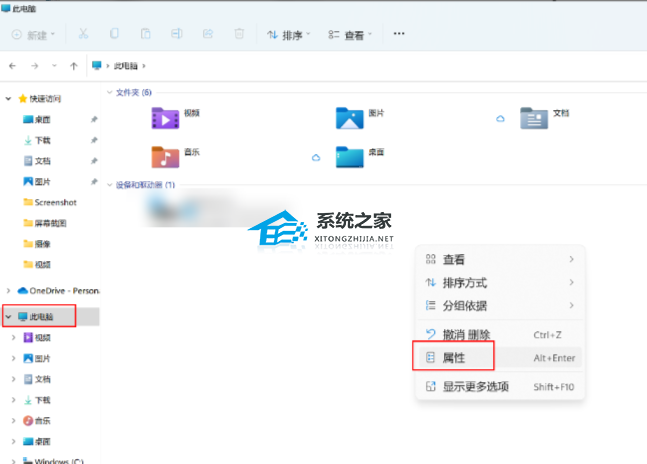Viewport: 647px width, 464px height.
Task: Click Pictures icon under This PC tree
Action: click(x=28, y=358)
